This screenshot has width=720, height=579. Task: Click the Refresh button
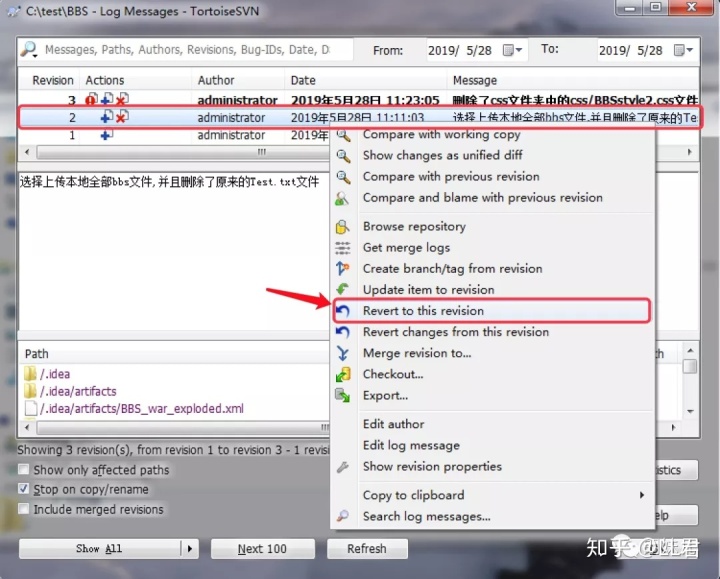(x=367, y=549)
